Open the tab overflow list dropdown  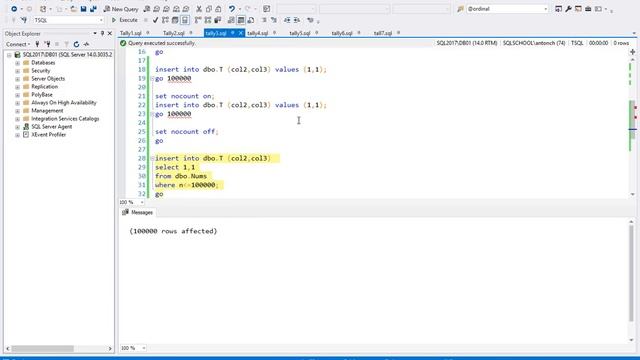(634, 33)
